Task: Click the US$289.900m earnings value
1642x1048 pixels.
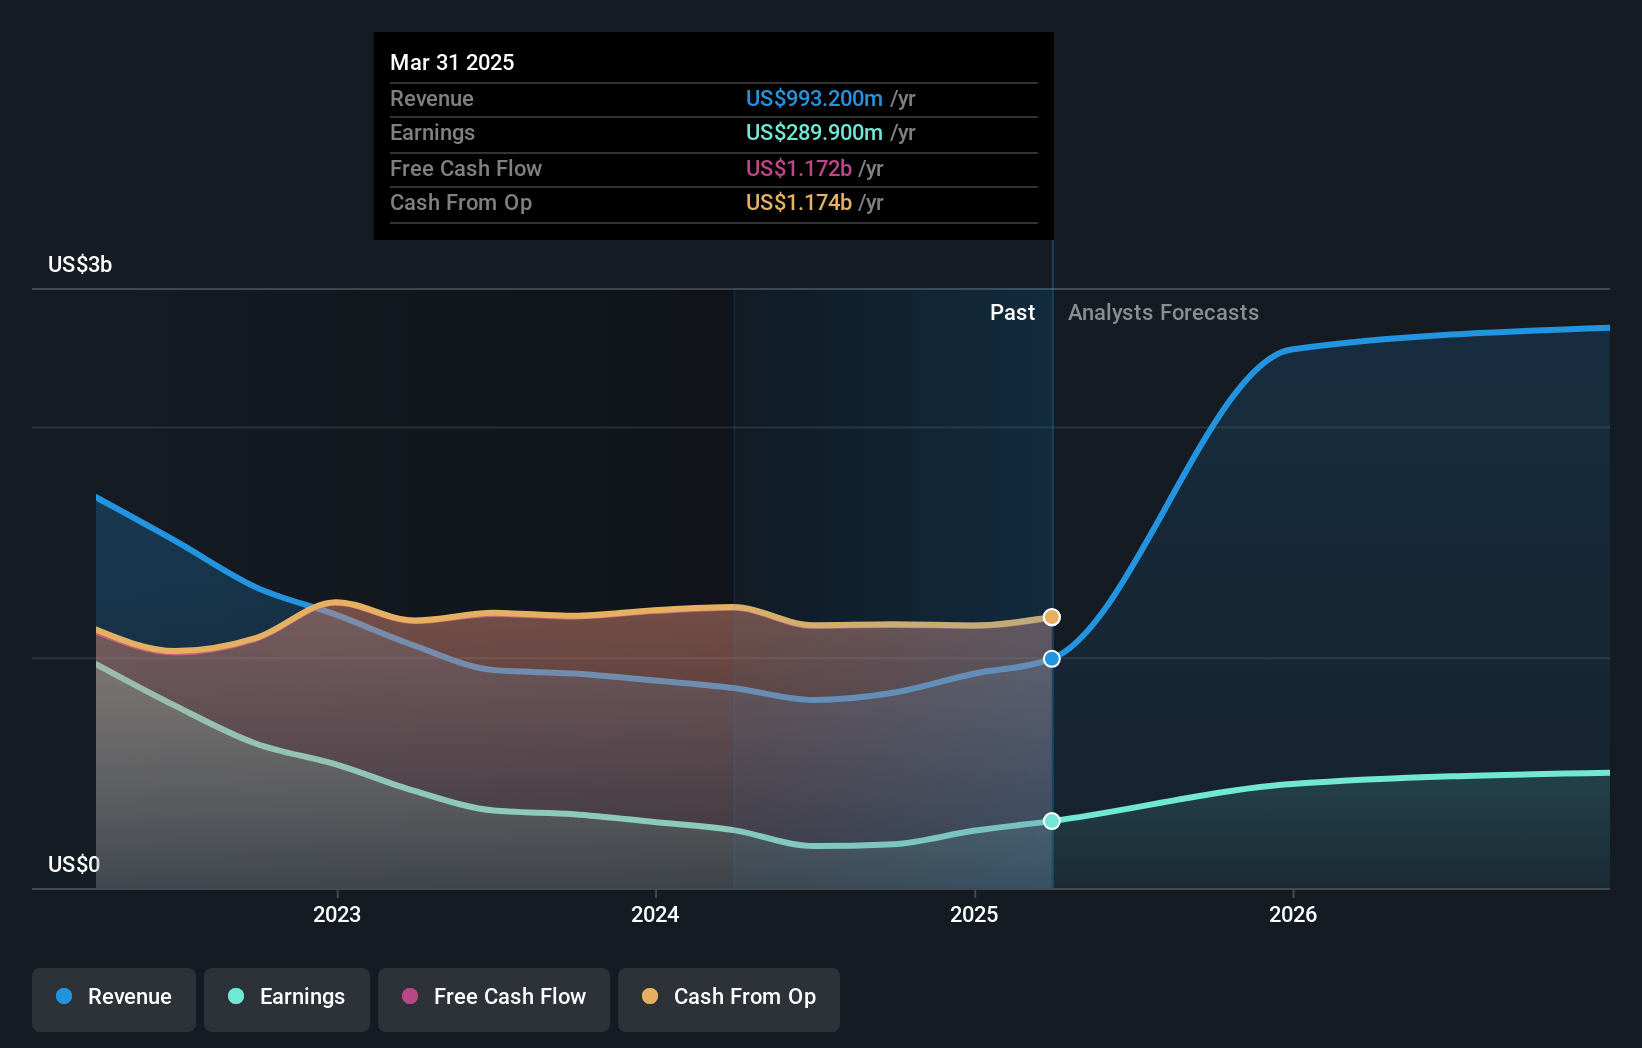Action: (814, 132)
